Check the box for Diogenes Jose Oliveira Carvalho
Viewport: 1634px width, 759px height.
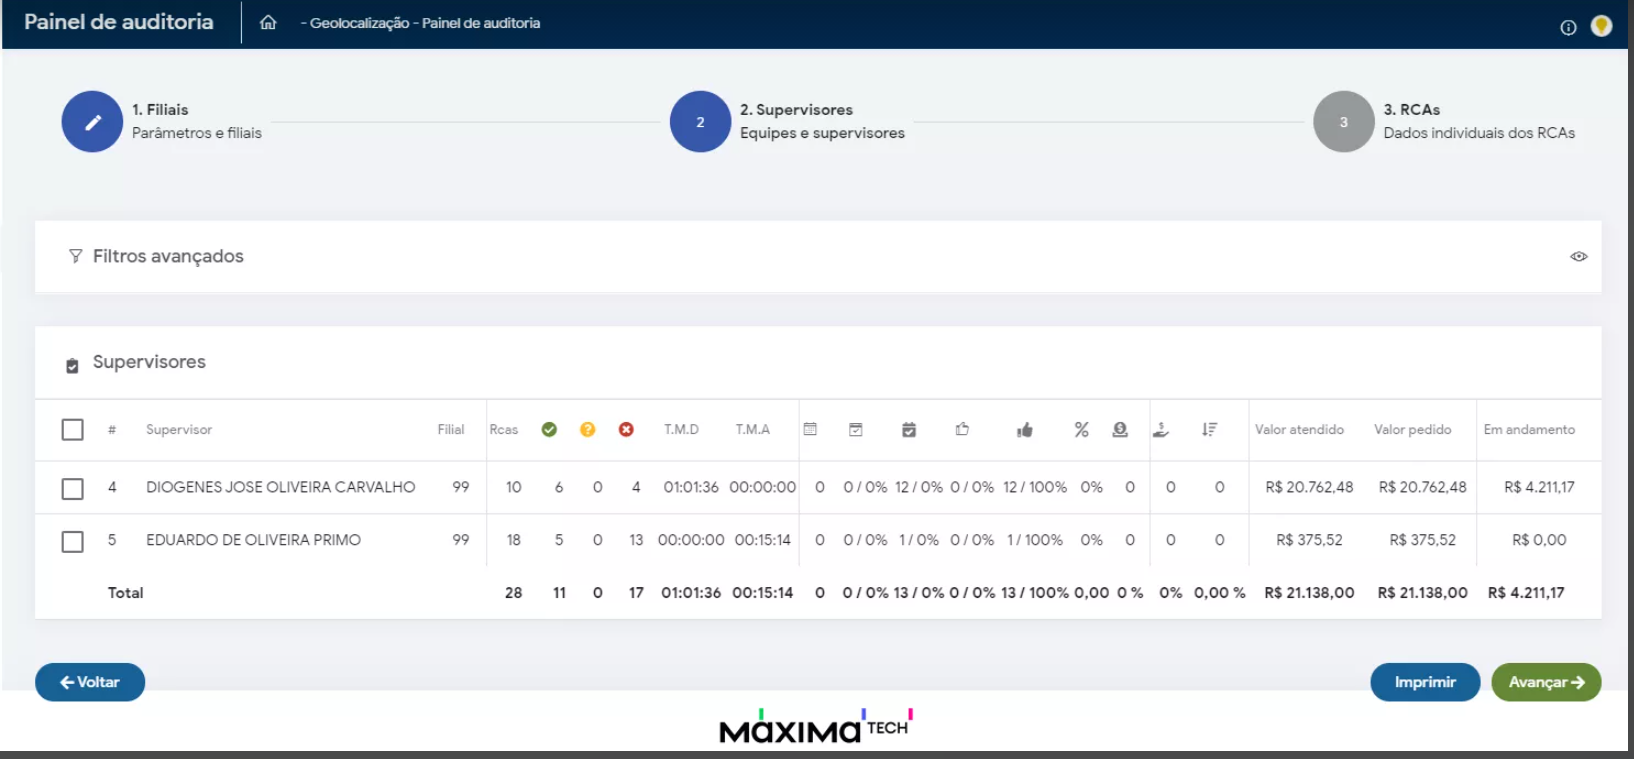click(72, 488)
